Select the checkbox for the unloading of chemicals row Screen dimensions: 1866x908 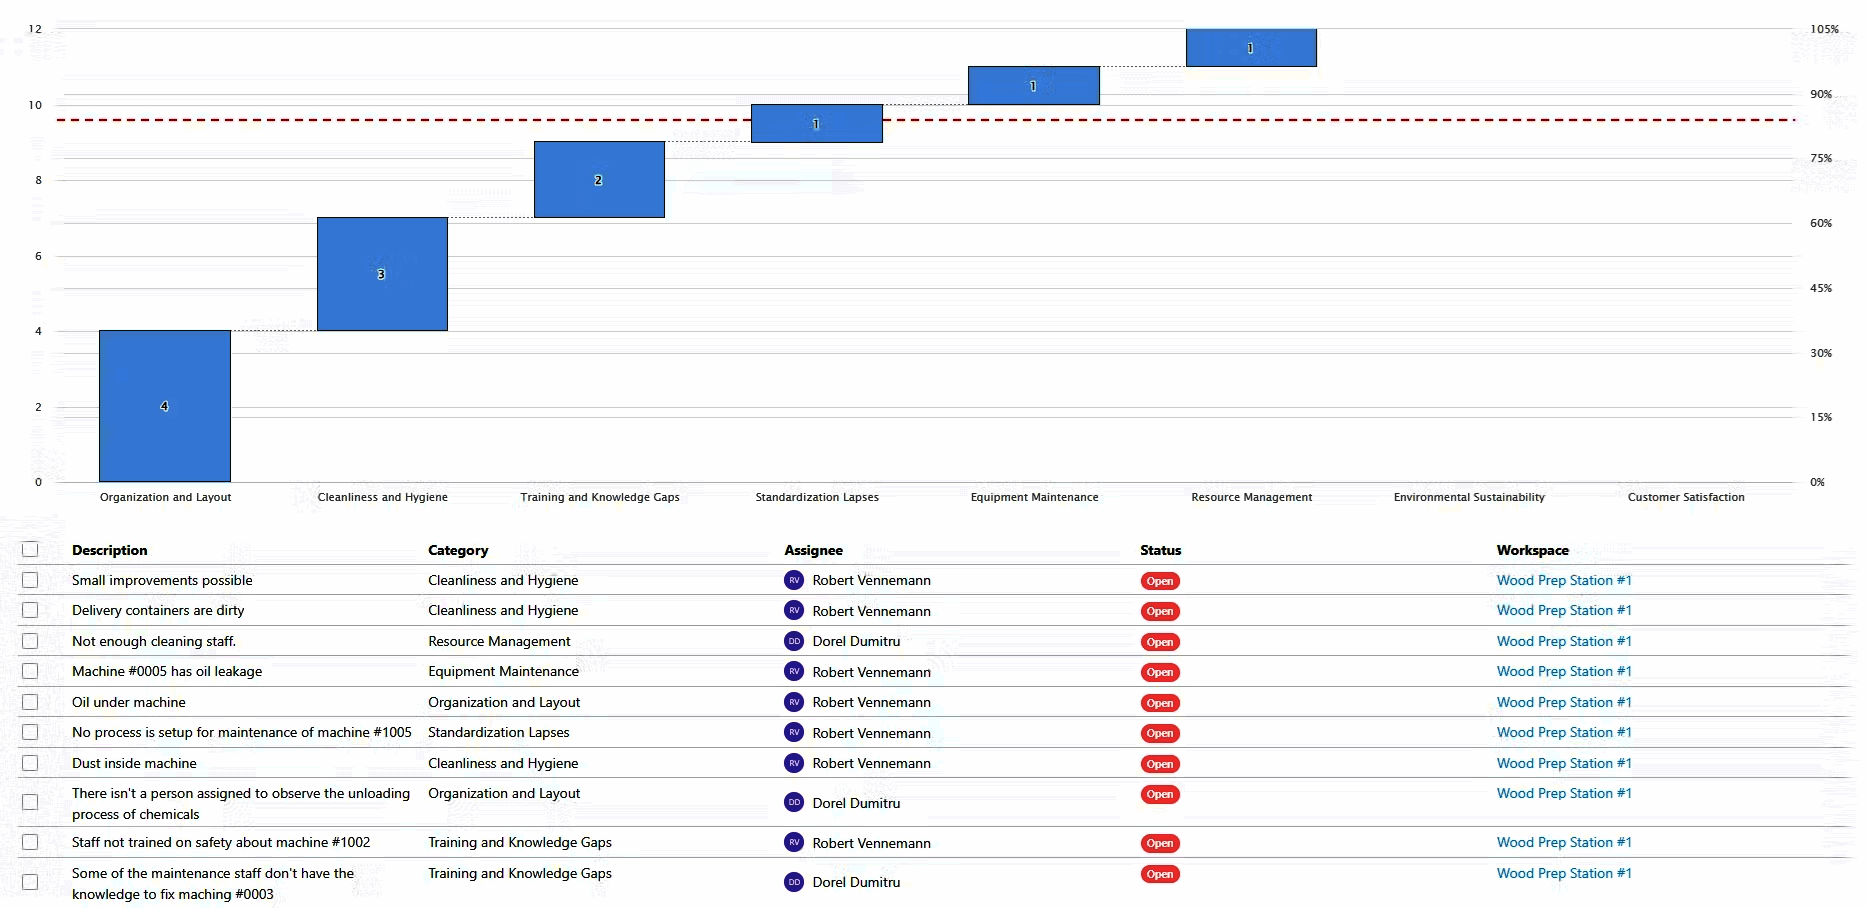pyautogui.click(x=30, y=802)
